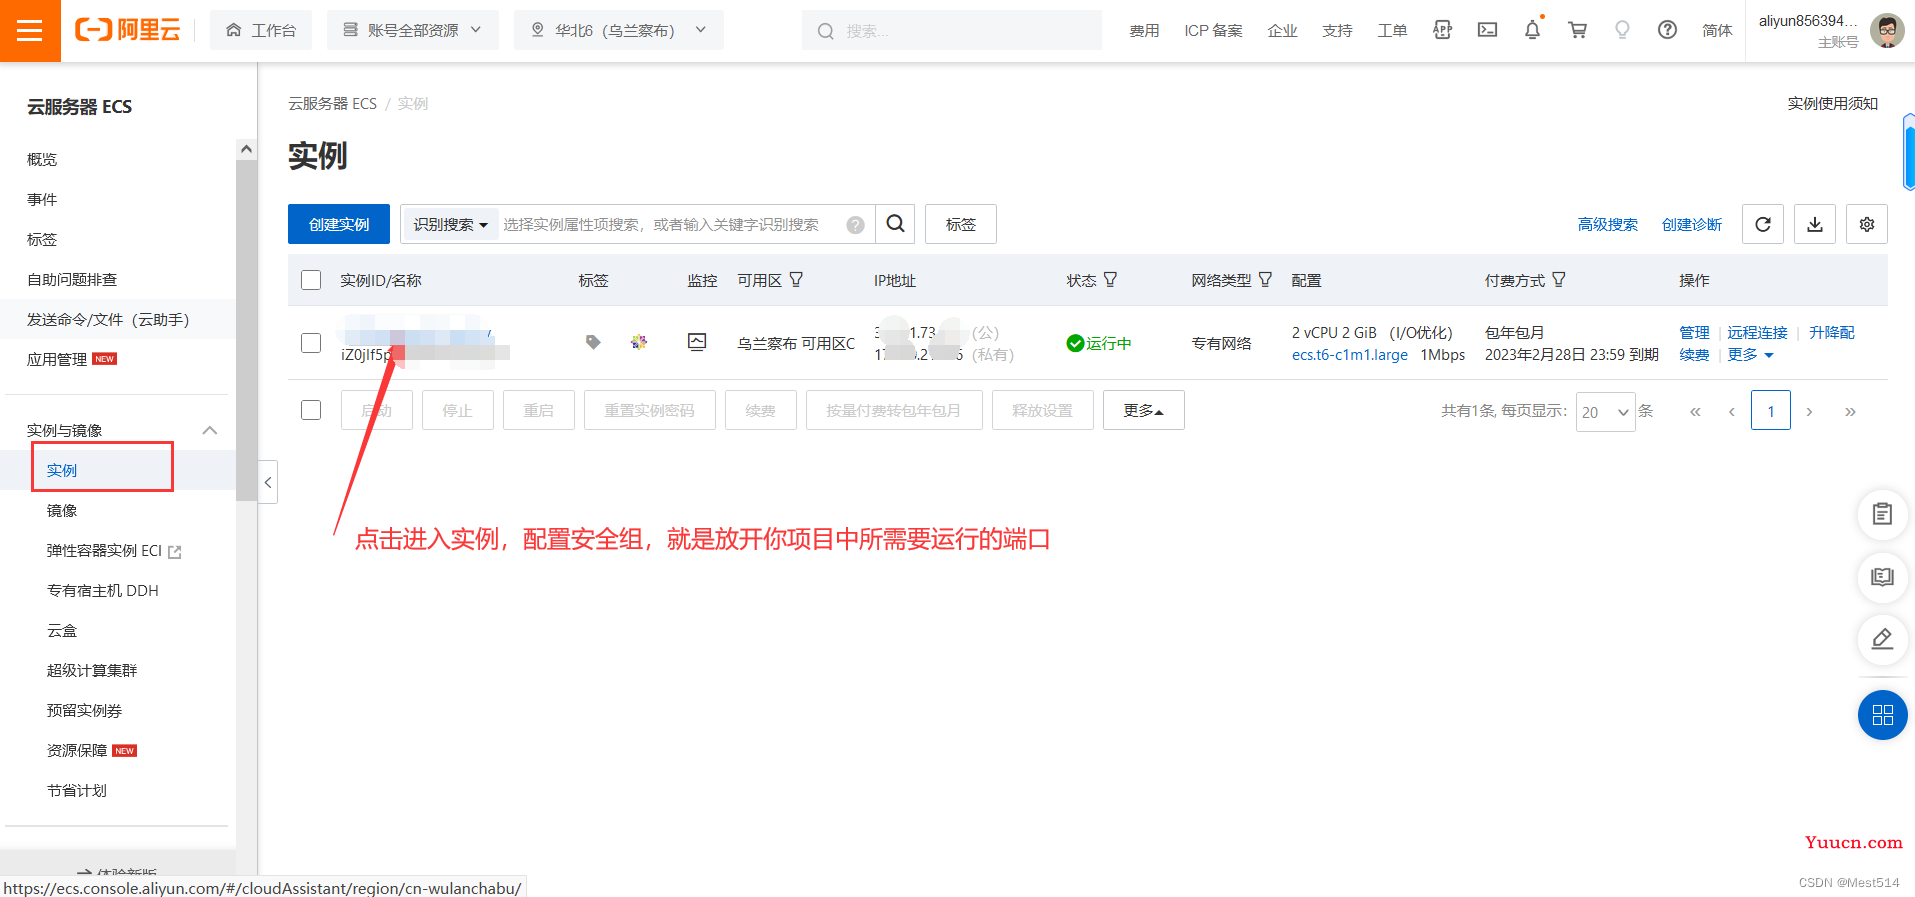Open 弹性容器实例 ECI sidebar link
This screenshot has height=897, width=1915.
[x=114, y=550]
